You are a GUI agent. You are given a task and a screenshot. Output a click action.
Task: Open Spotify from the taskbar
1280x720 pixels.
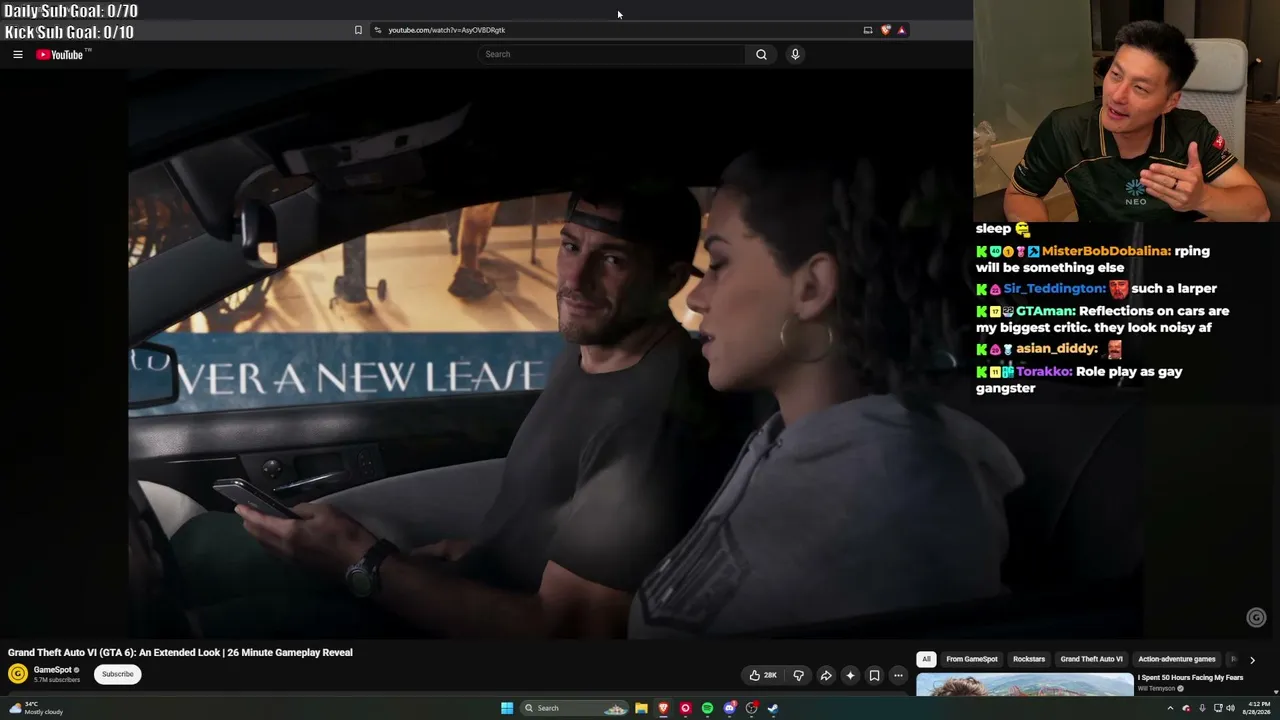707,708
